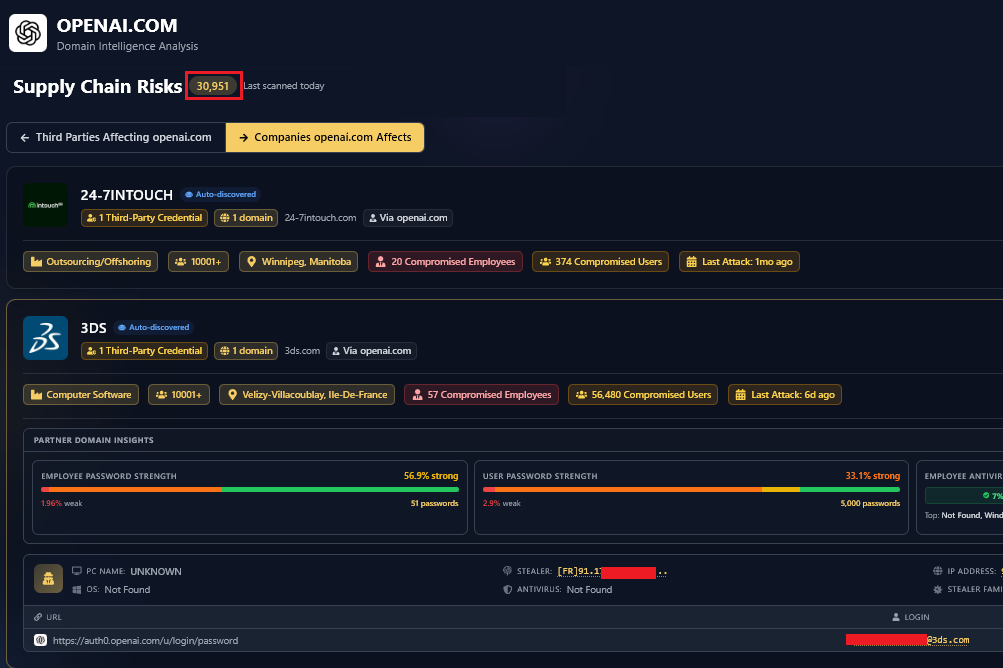1003x668 pixels.
Task: Click the 3DS company name
Action: [93, 328]
